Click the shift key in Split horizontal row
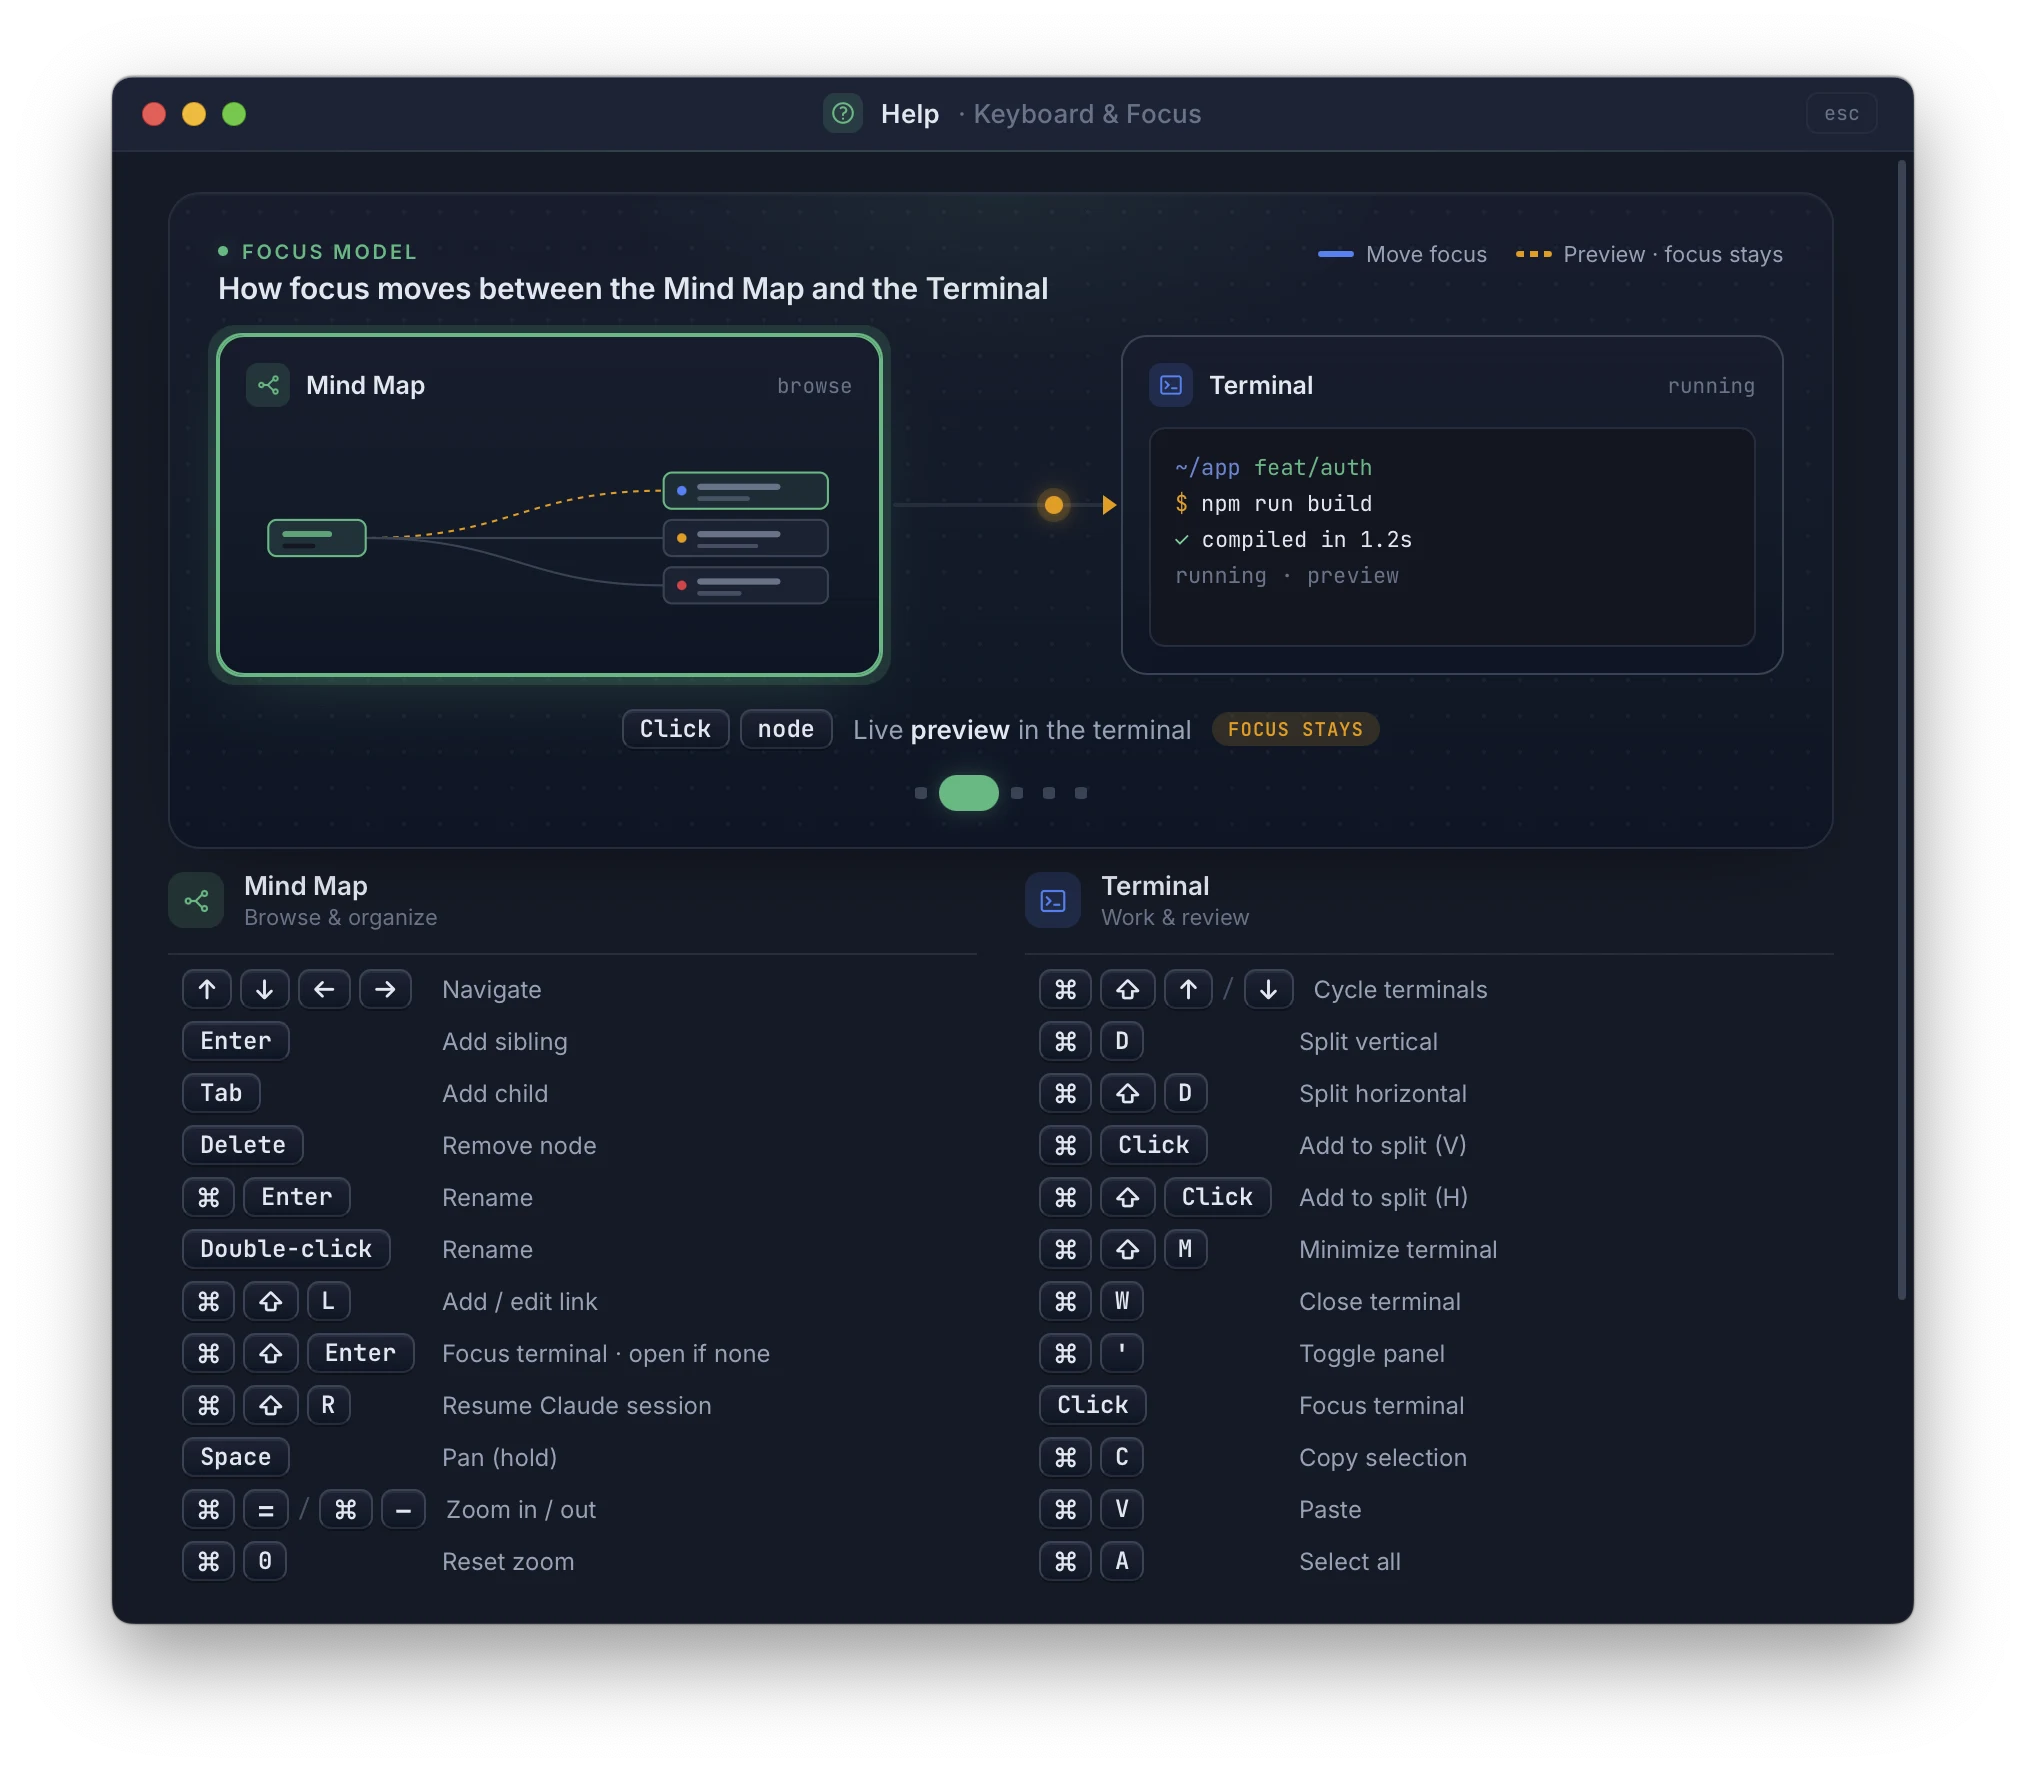 tap(1127, 1093)
